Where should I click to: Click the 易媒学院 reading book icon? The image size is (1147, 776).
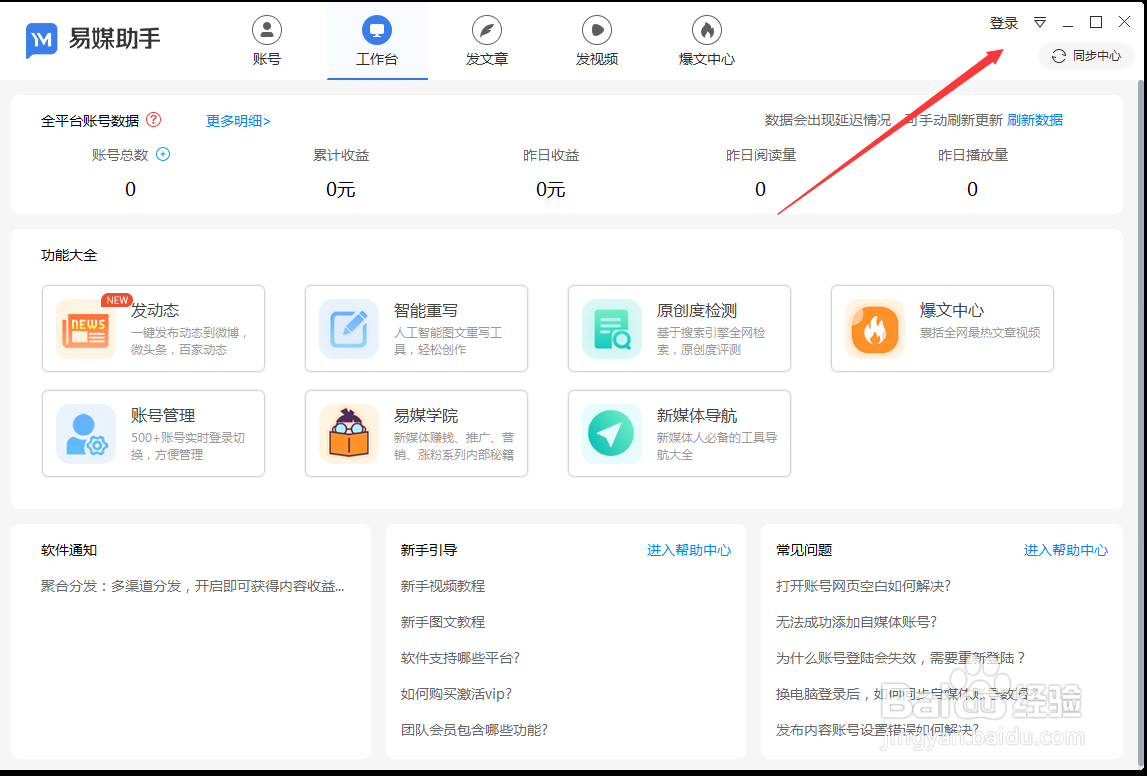349,434
